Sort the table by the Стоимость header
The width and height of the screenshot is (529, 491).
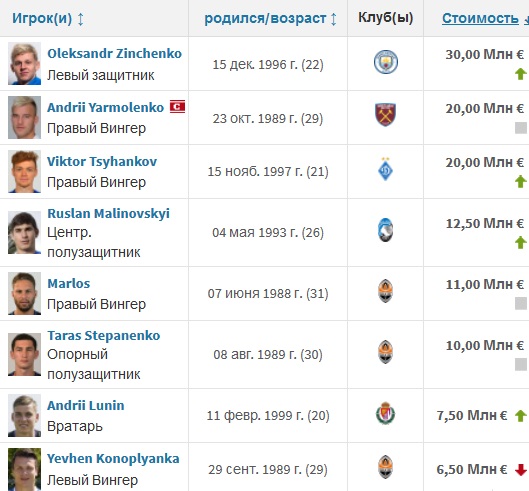tap(480, 18)
